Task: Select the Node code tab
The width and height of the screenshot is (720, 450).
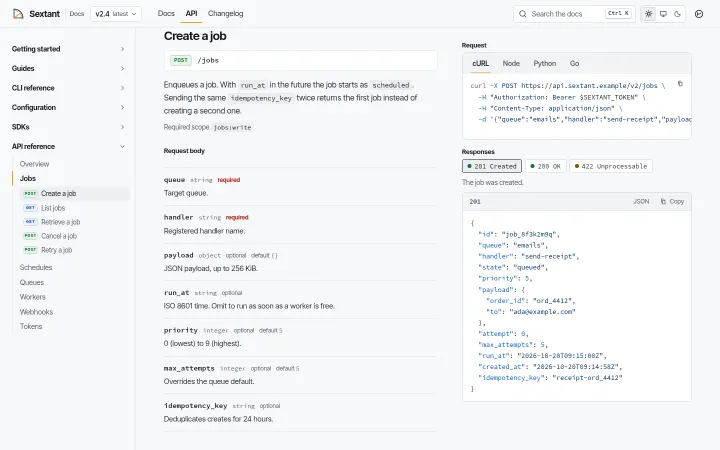Action: 511,63
